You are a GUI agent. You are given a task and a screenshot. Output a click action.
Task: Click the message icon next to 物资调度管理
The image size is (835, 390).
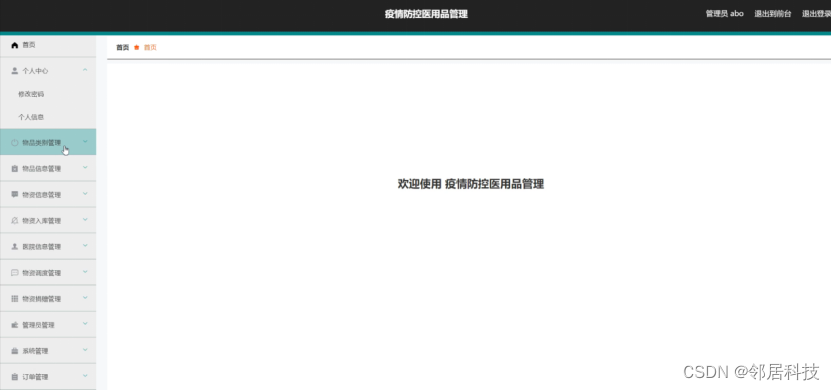[15, 273]
